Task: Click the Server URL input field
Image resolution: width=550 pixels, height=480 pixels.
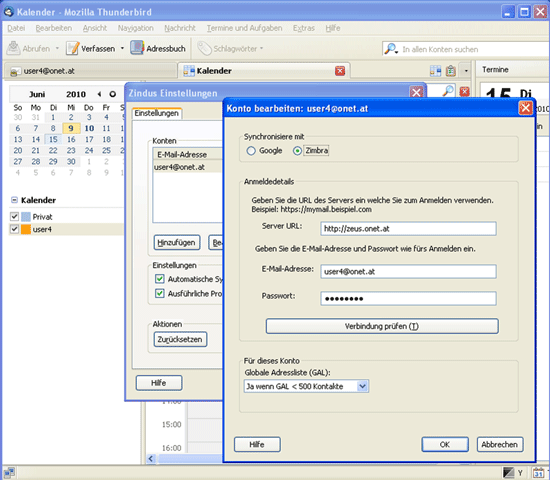Action: pos(408,229)
